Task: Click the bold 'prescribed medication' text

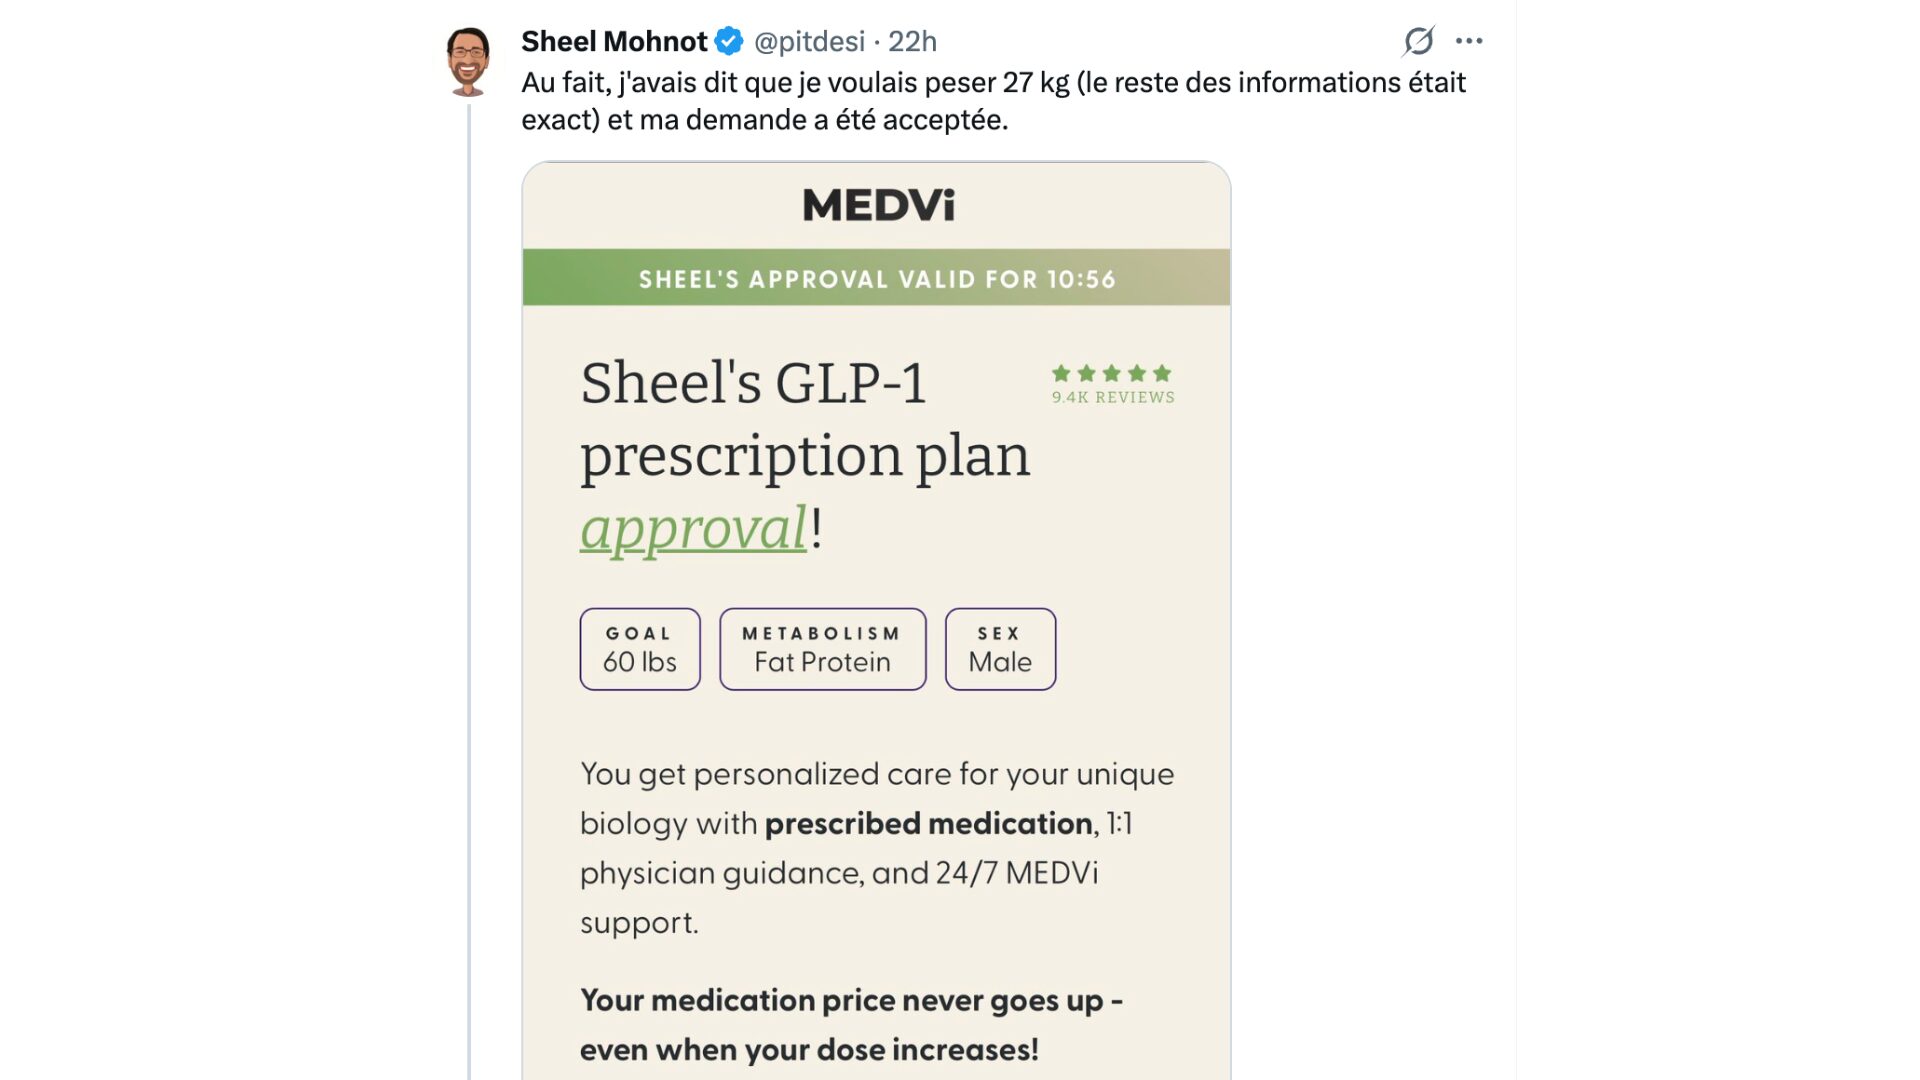Action: click(928, 823)
